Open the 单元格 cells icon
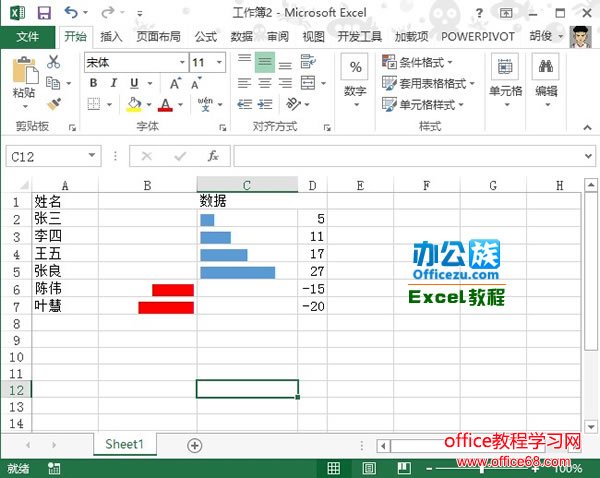This screenshot has width=600, height=478. click(x=505, y=67)
